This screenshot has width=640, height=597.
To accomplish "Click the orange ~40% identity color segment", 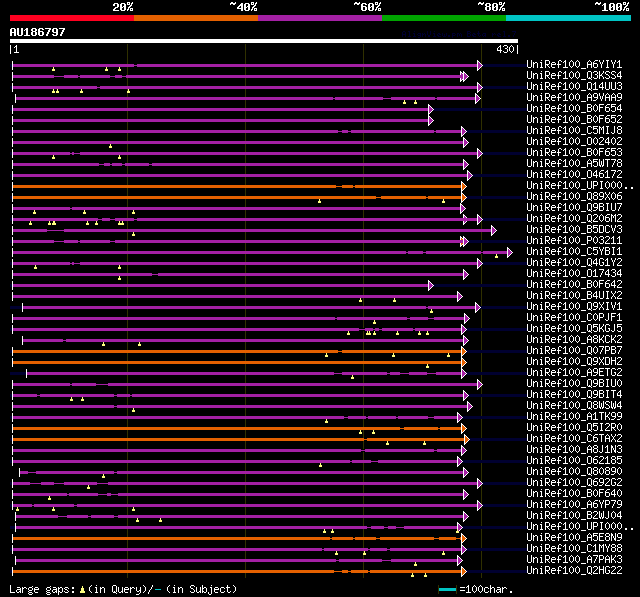I will [196, 18].
